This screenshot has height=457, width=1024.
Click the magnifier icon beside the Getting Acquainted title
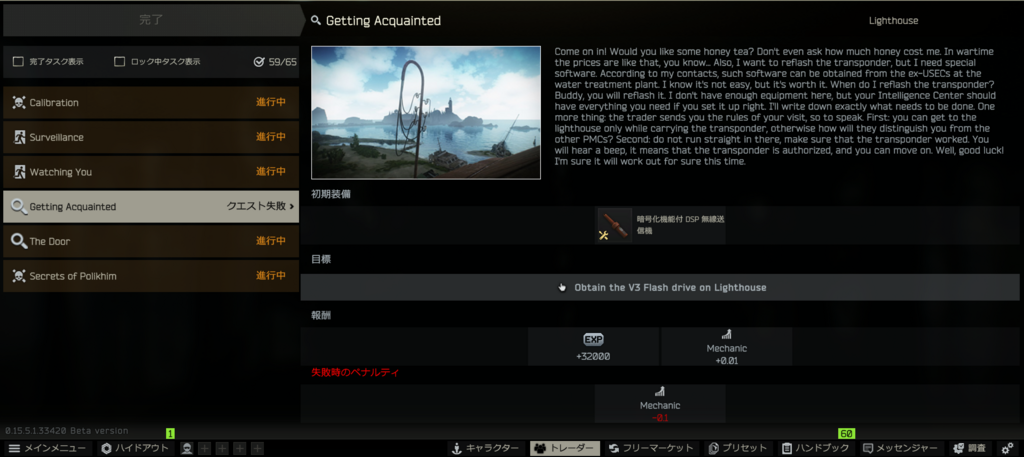click(x=316, y=21)
